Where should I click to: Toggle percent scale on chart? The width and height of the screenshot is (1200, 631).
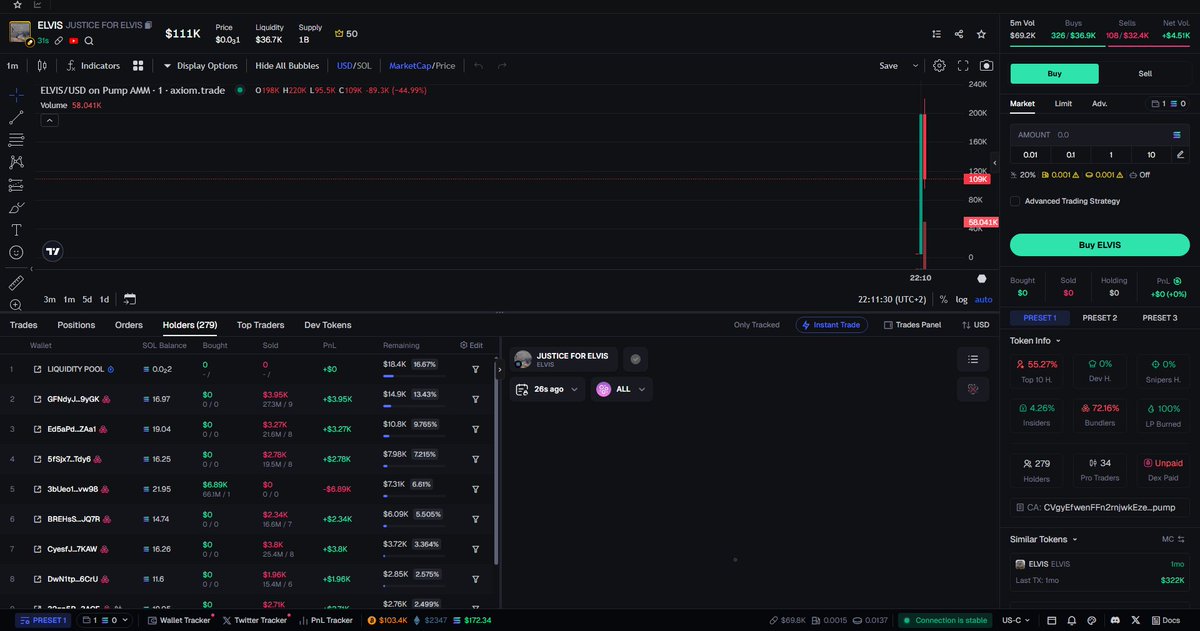pyautogui.click(x=943, y=299)
